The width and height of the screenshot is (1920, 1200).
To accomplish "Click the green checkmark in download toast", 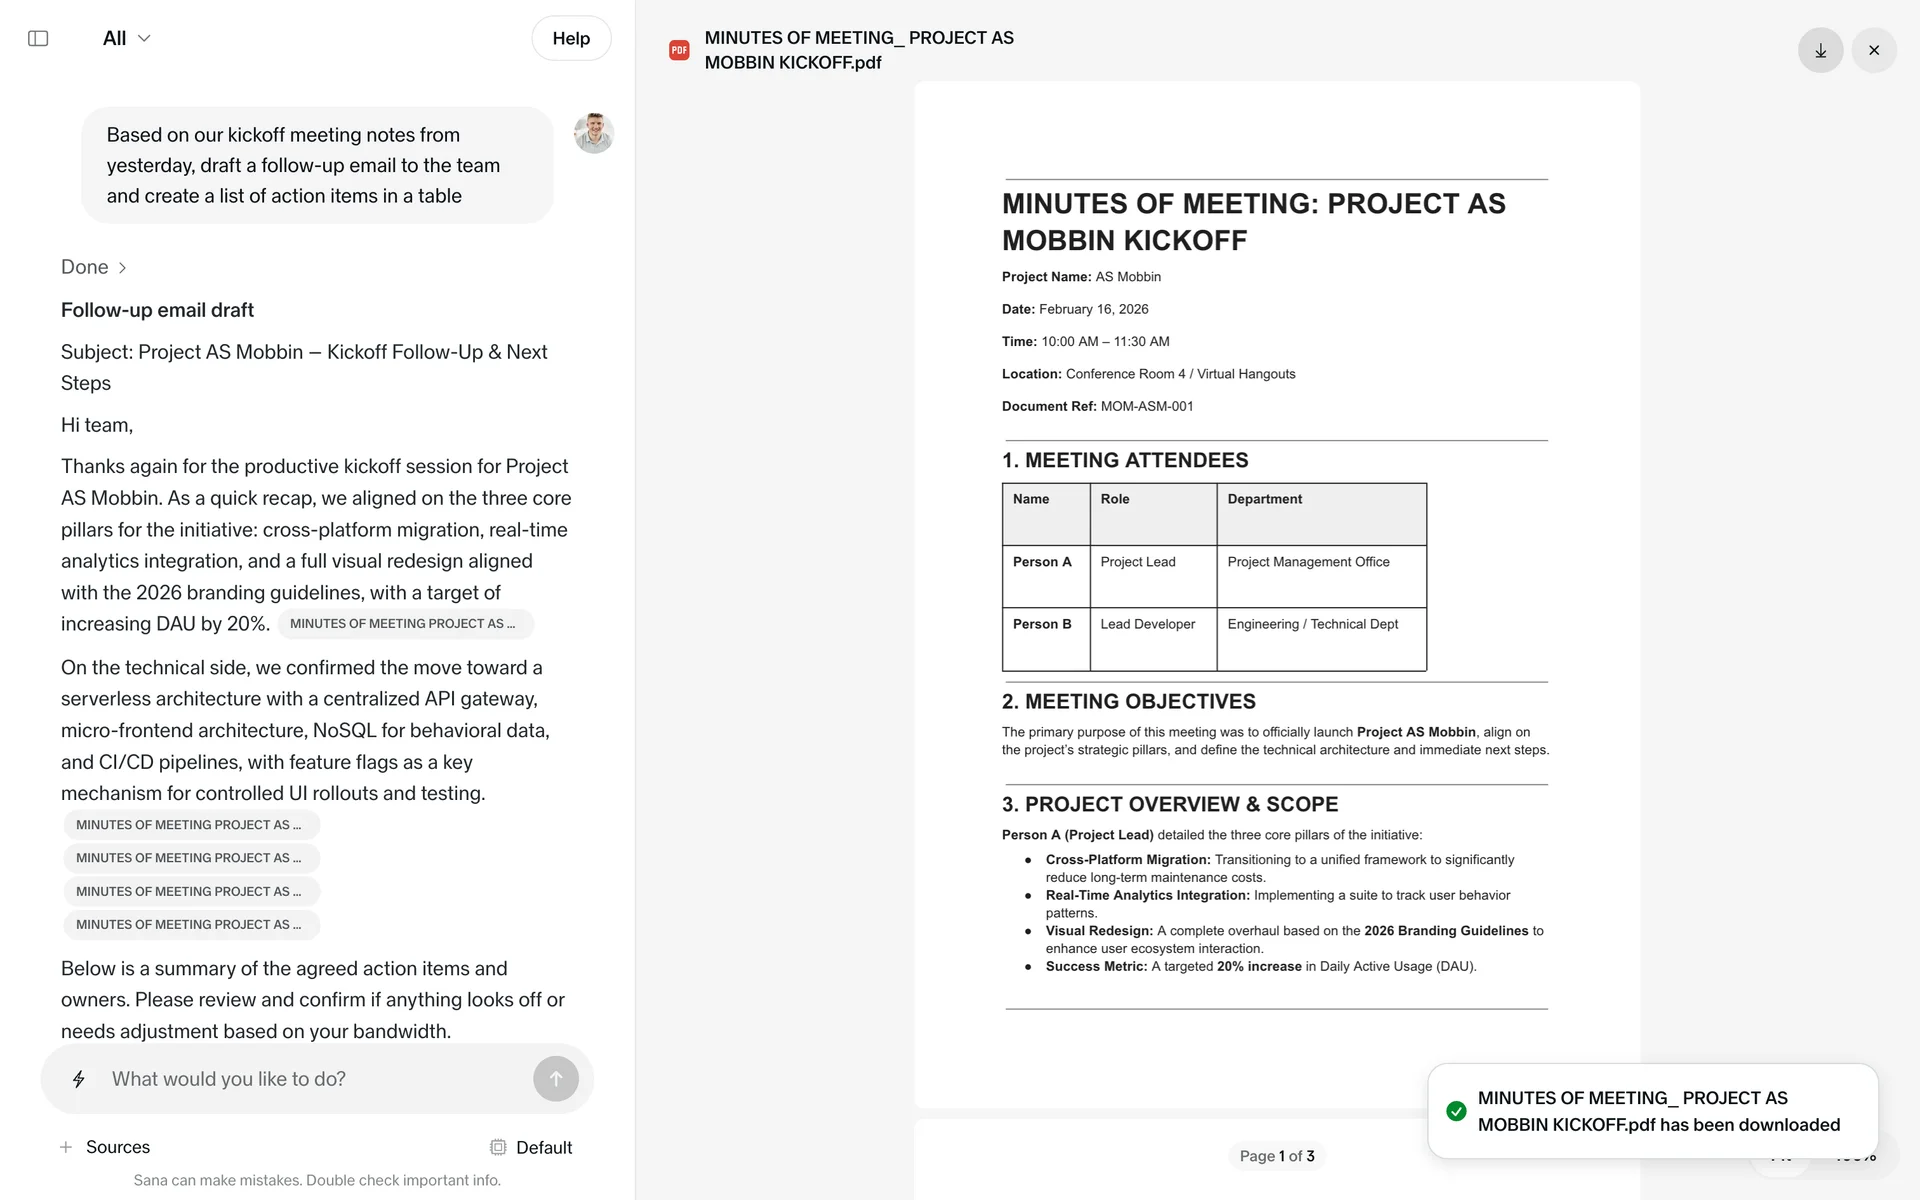I will click(1456, 1111).
